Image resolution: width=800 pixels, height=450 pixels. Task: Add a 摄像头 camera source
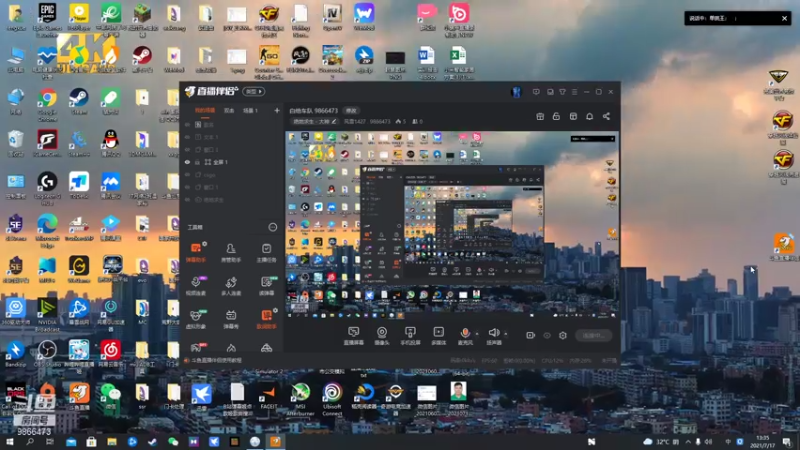[382, 336]
